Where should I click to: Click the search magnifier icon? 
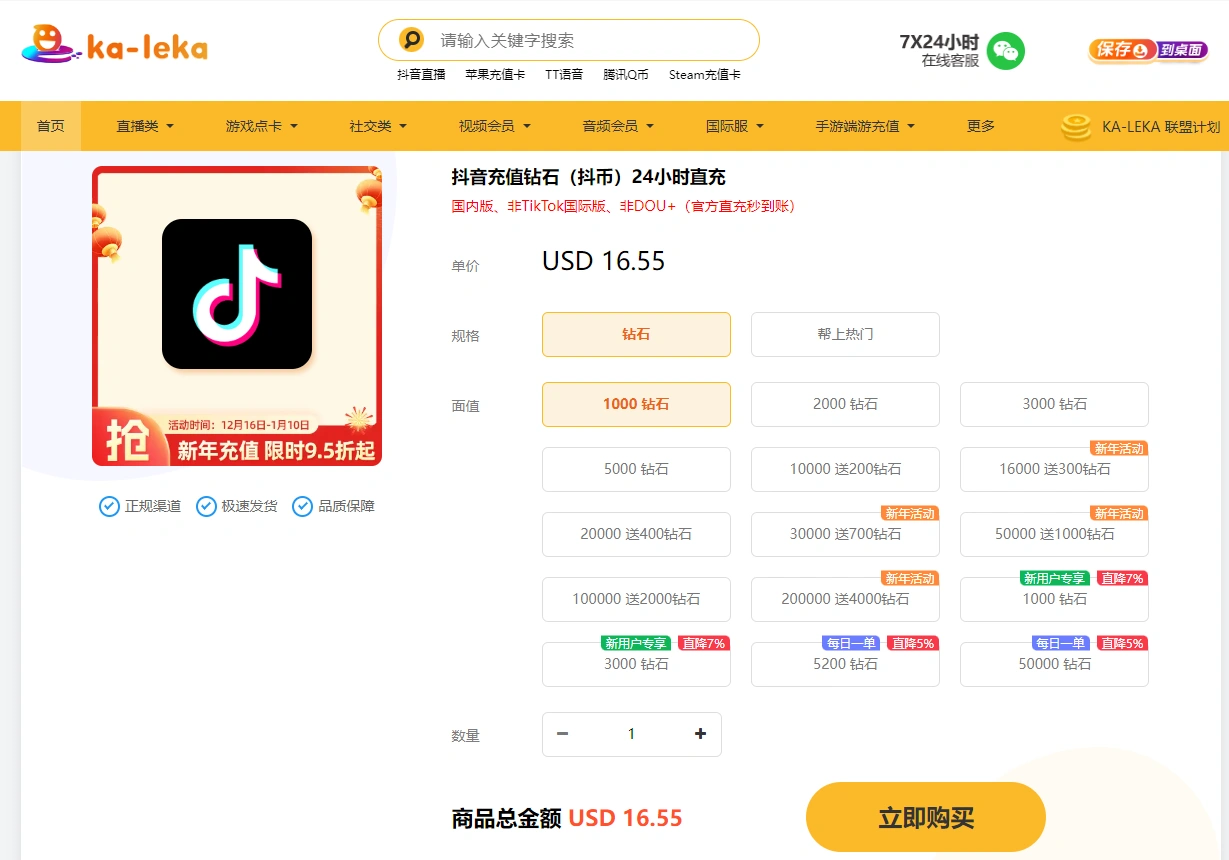tap(411, 40)
